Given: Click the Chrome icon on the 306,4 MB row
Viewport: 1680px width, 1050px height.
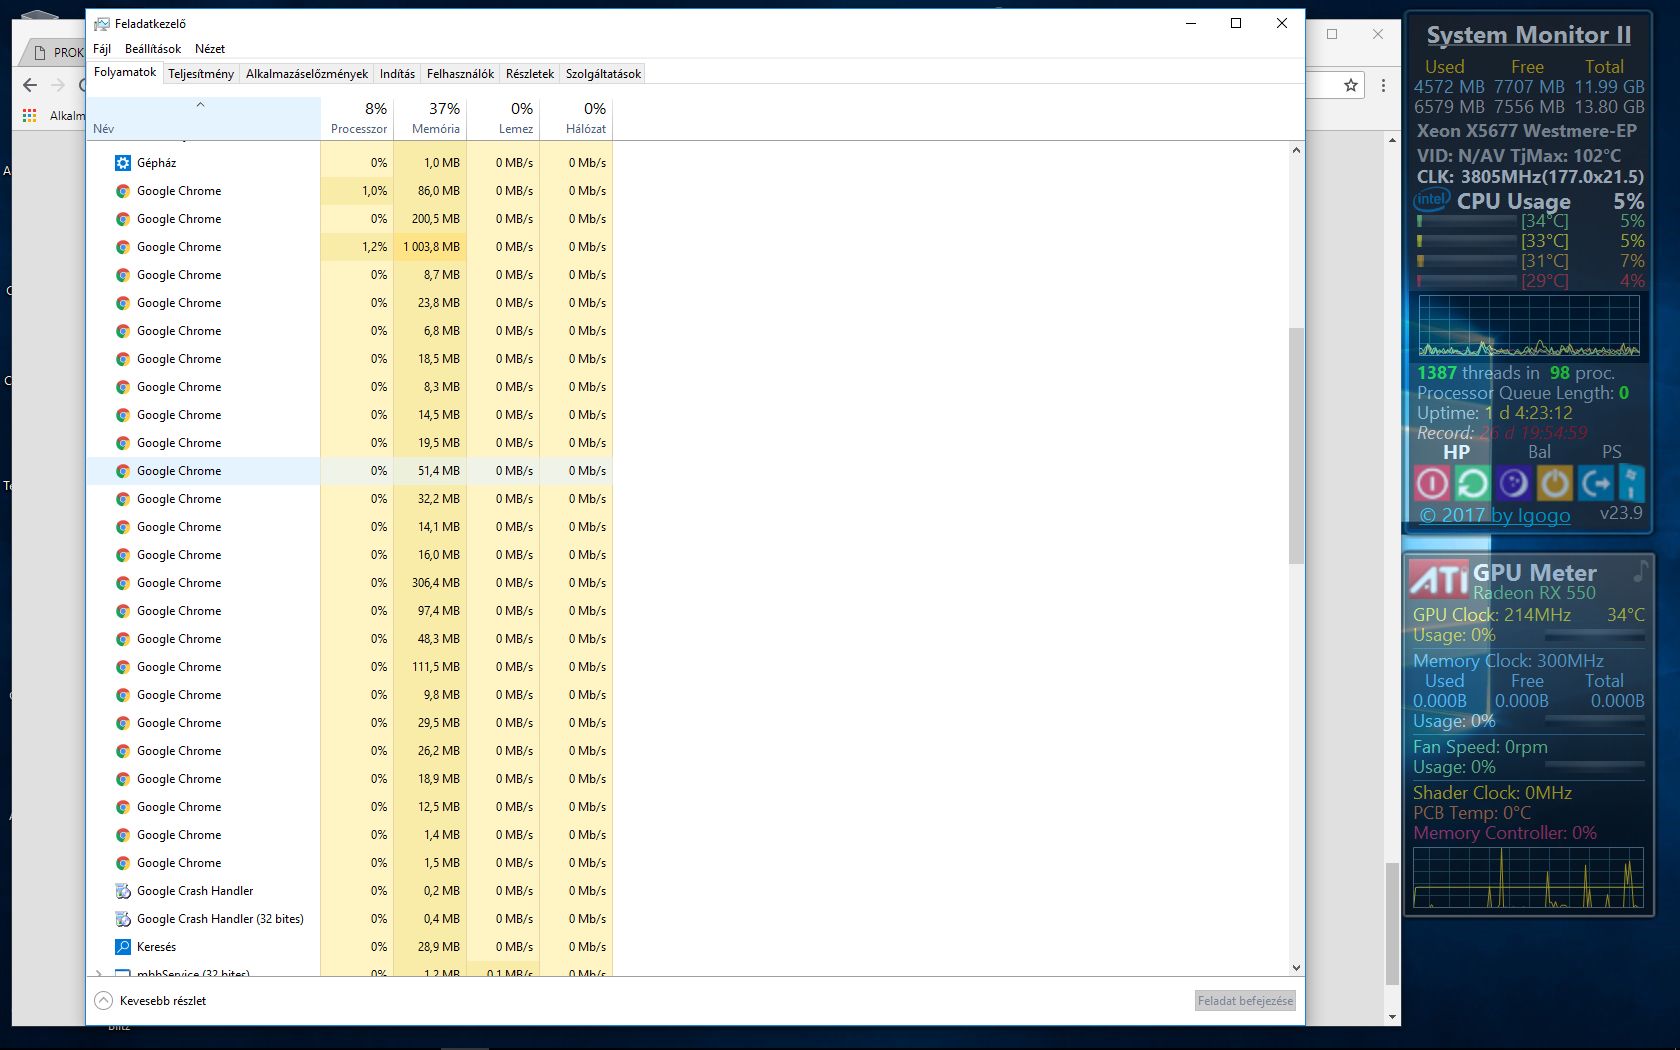Looking at the screenshot, I should click(123, 583).
